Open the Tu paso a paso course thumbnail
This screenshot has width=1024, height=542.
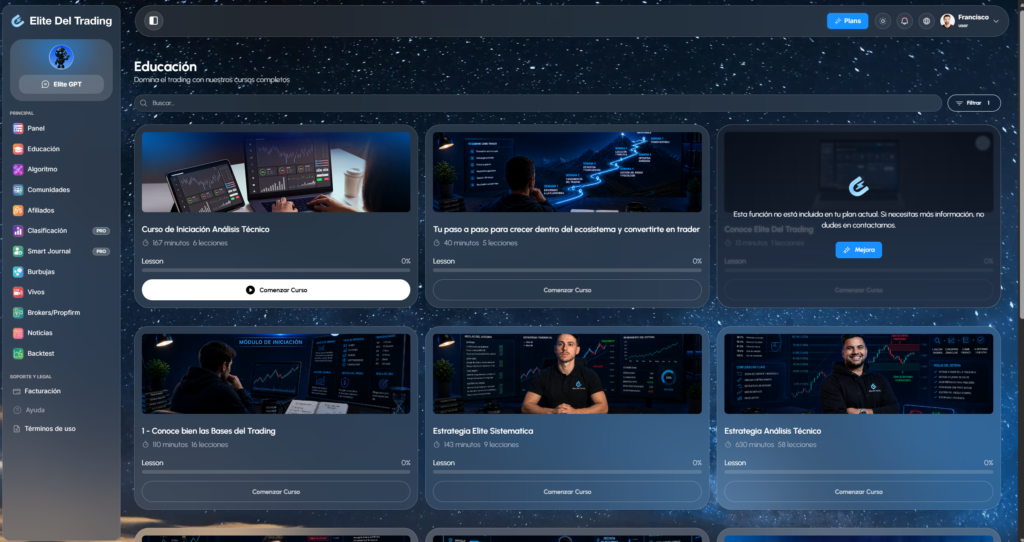tap(567, 172)
